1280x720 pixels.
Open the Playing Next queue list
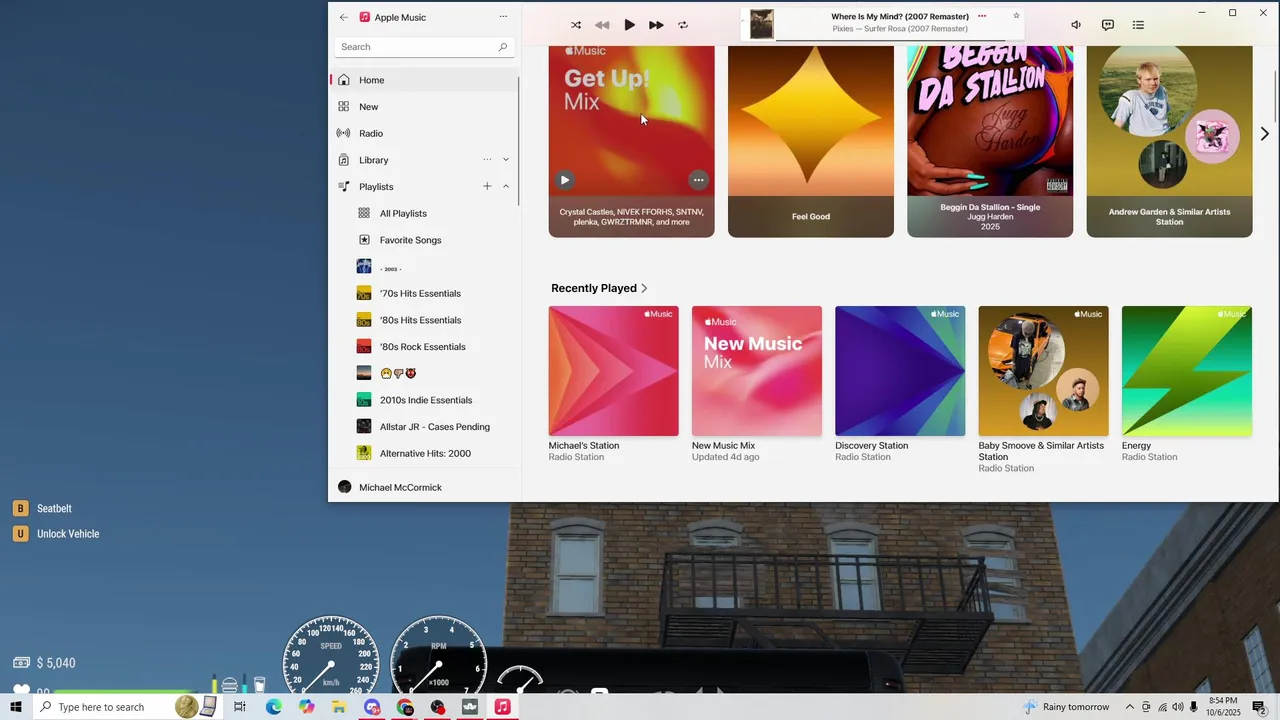pyautogui.click(x=1138, y=25)
